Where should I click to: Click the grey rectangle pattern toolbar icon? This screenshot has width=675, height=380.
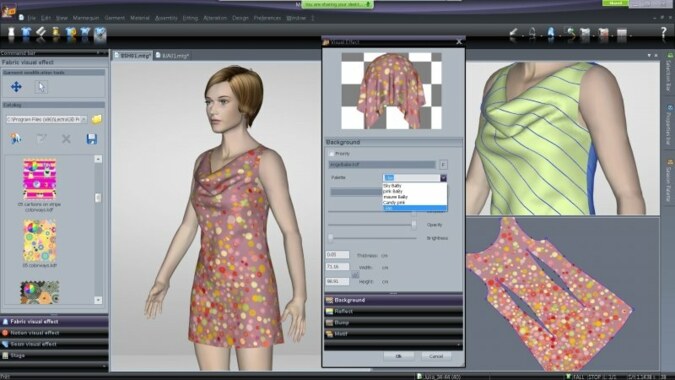pos(622,34)
